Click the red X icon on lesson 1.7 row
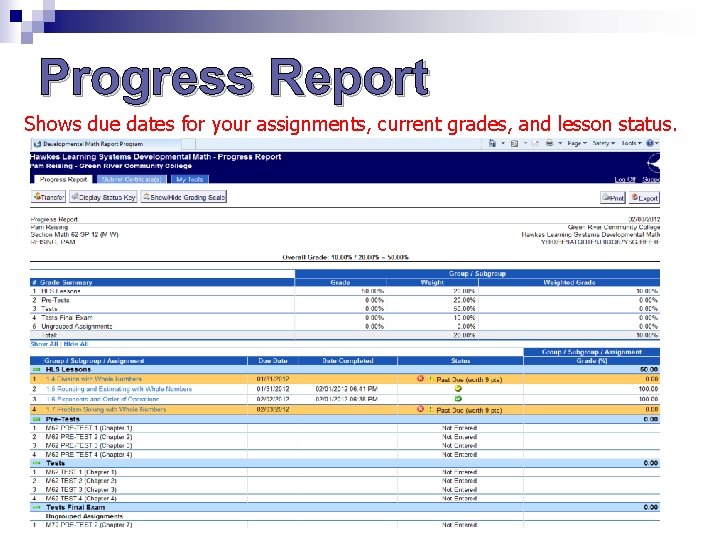This screenshot has height=540, width=720. (420, 409)
